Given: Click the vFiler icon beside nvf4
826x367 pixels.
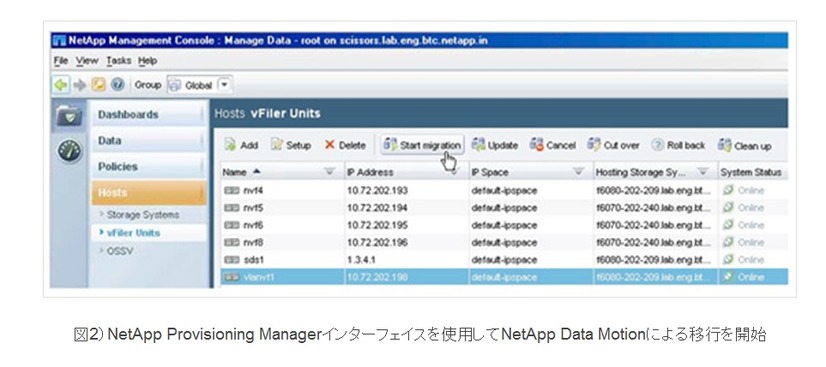Looking at the screenshot, I should coord(231,190).
